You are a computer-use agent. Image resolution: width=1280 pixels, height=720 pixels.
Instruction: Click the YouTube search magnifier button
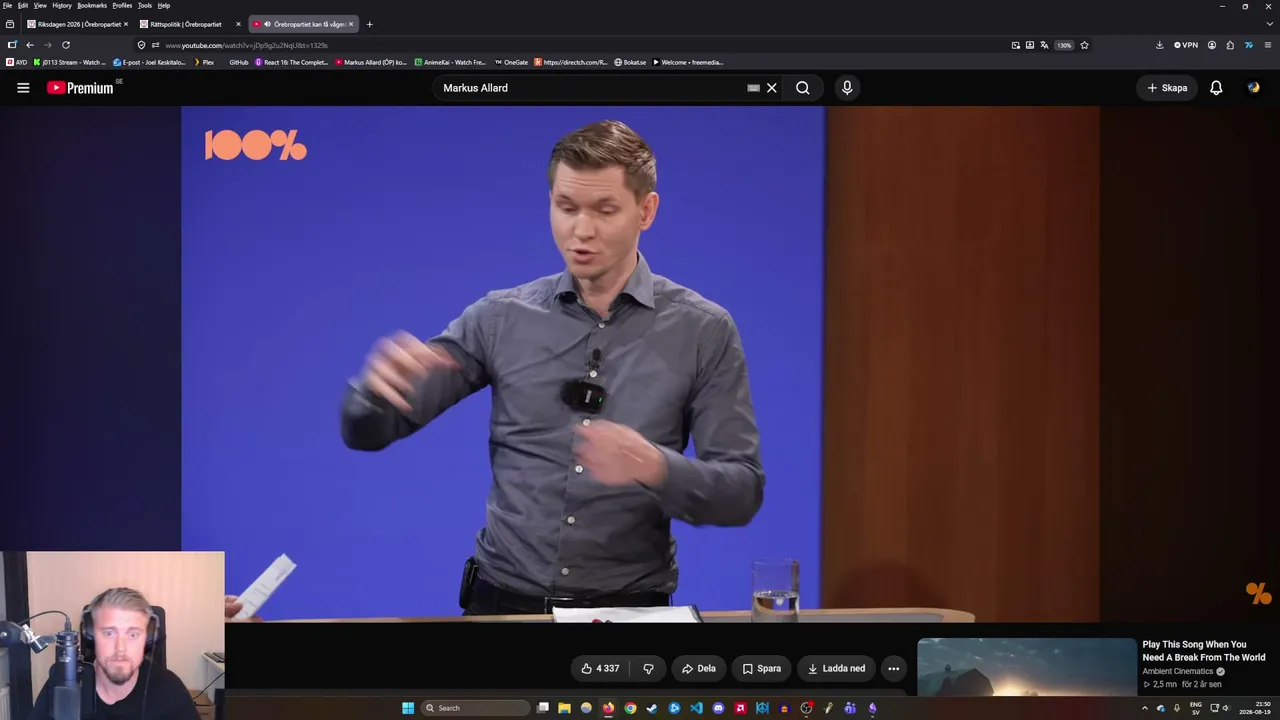click(x=803, y=88)
